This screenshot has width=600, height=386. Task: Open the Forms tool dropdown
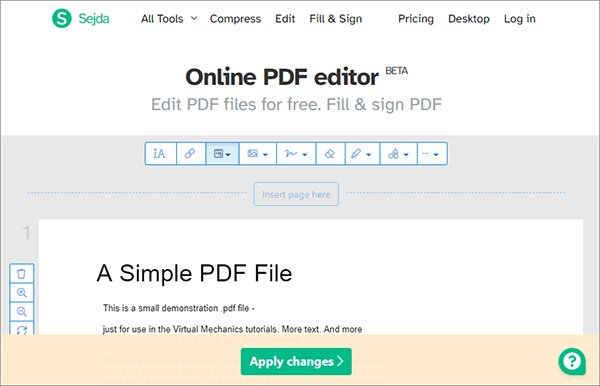pyautogui.click(x=222, y=154)
